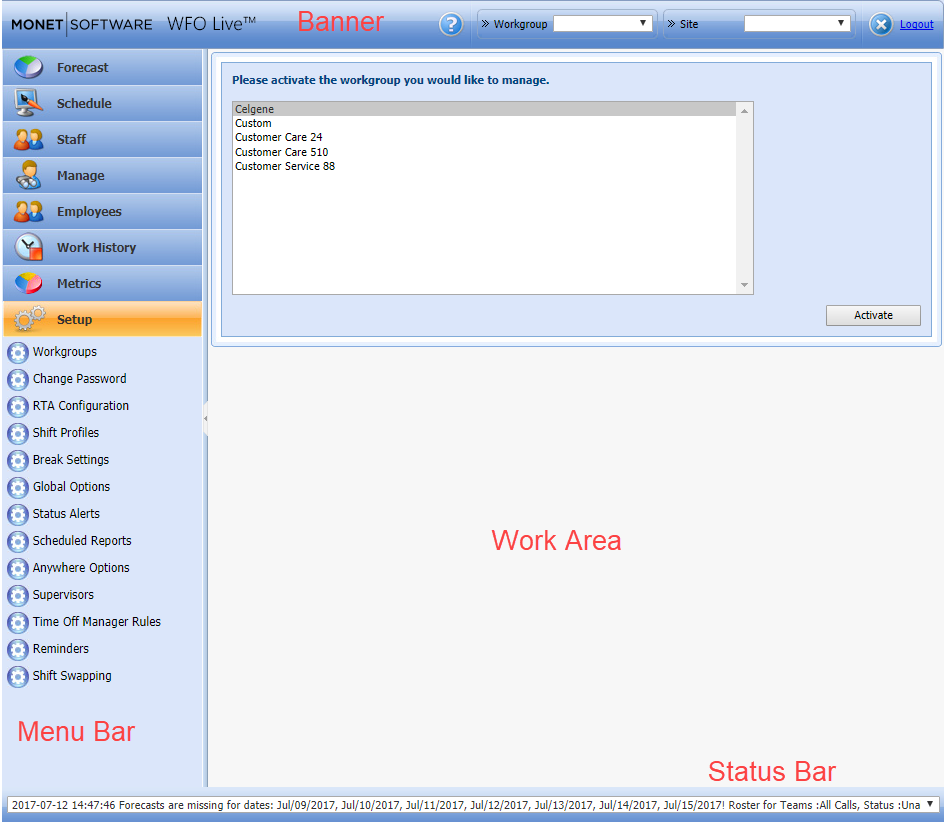Open the Site dropdown in banner

coord(797,24)
